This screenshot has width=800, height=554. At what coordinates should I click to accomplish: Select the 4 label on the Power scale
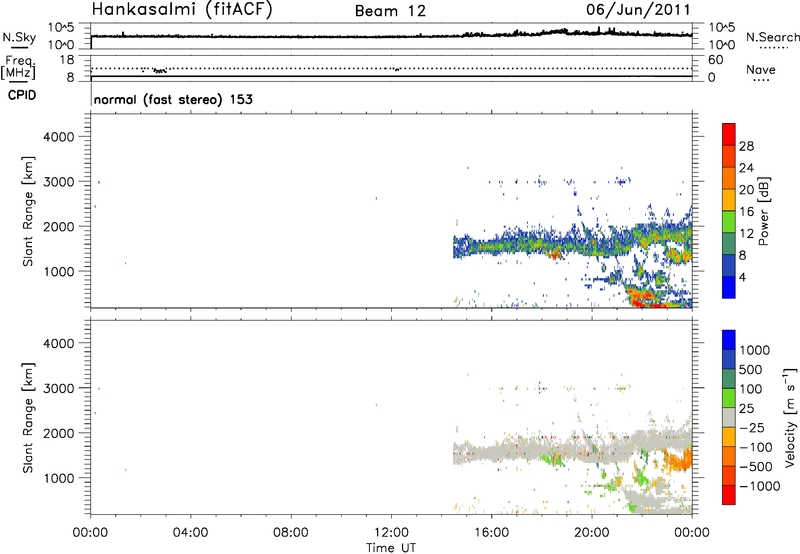tap(742, 278)
